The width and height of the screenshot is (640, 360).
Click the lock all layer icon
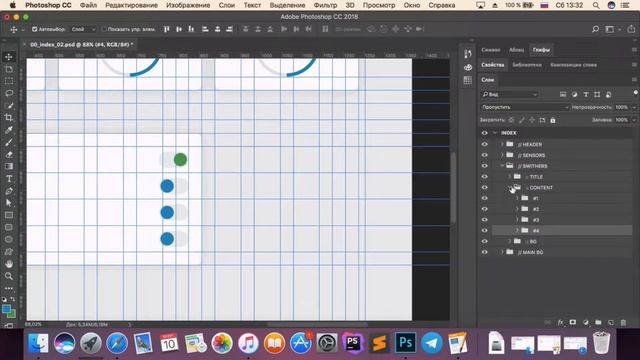(553, 120)
